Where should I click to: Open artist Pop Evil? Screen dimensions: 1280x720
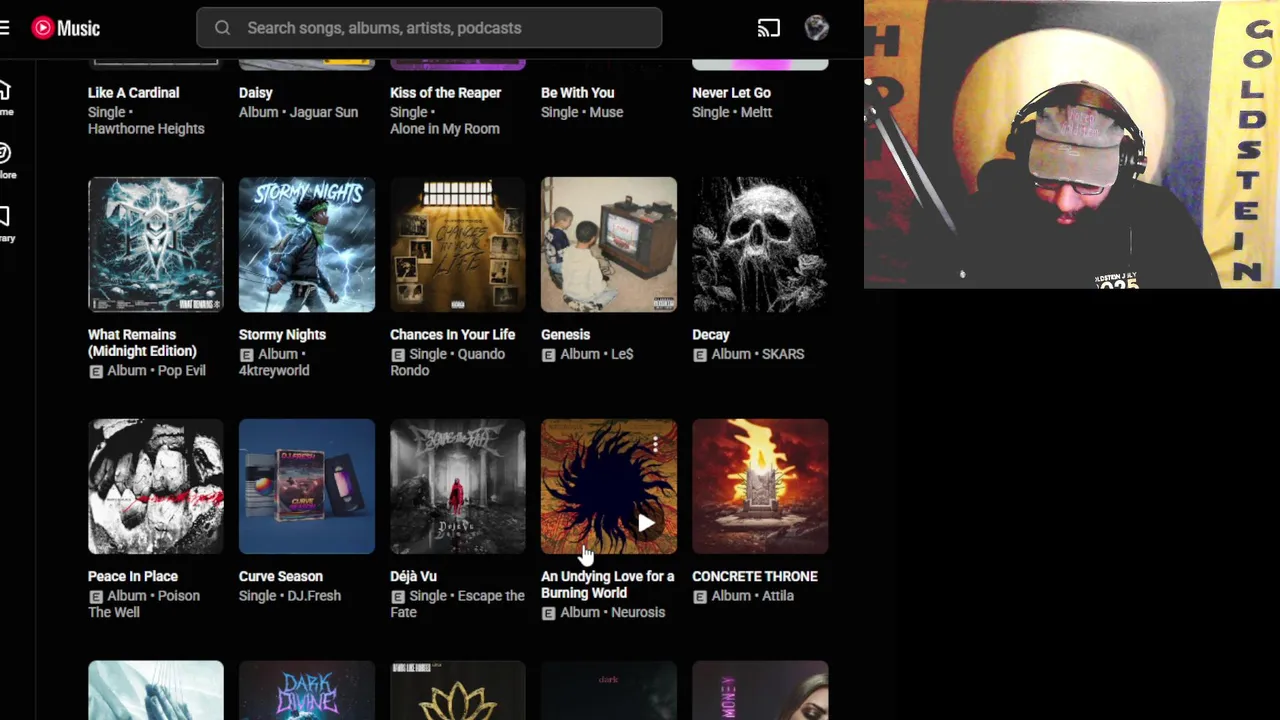(181, 370)
